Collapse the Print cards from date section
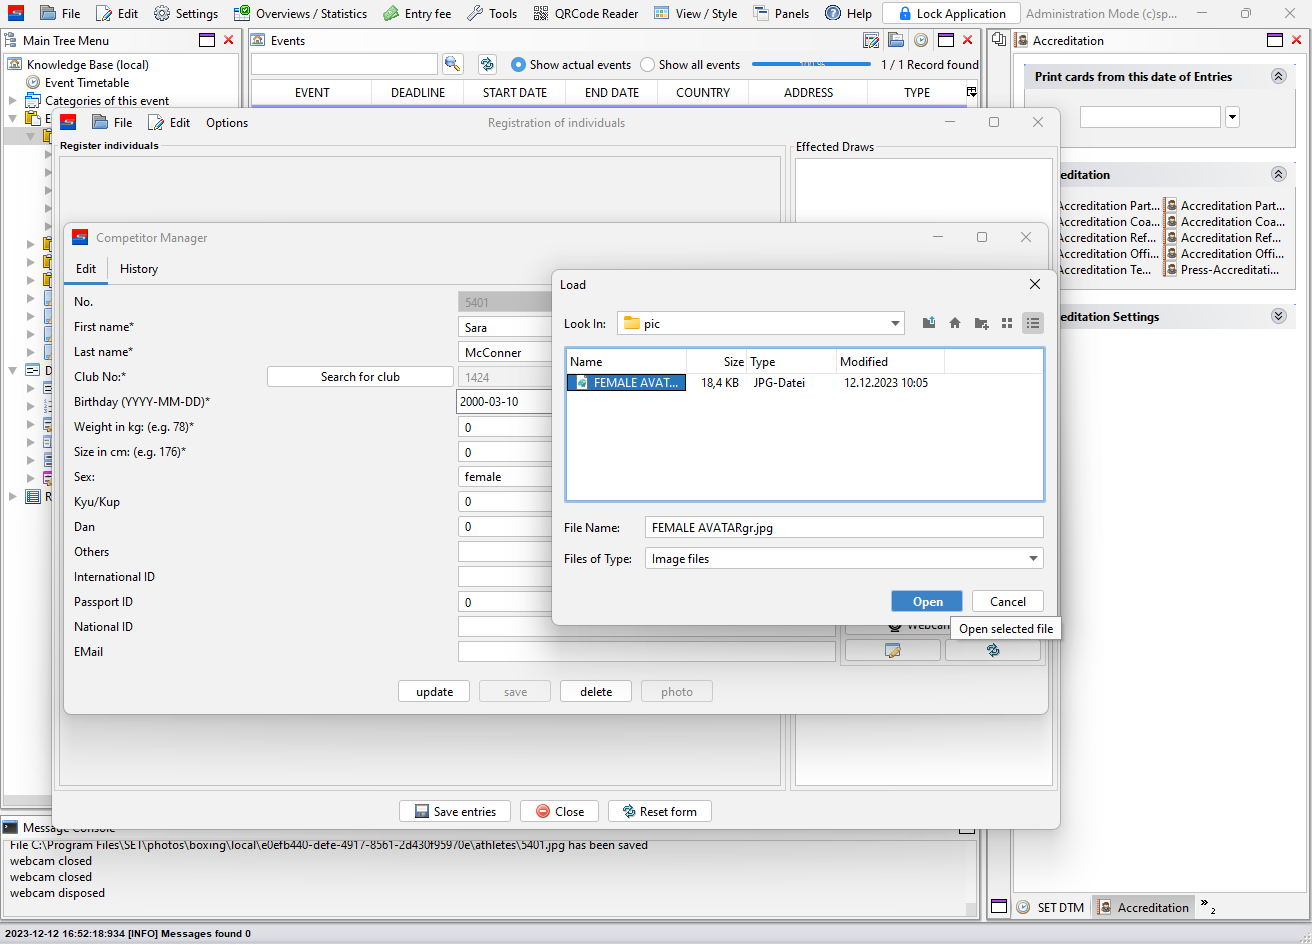 tap(1278, 77)
